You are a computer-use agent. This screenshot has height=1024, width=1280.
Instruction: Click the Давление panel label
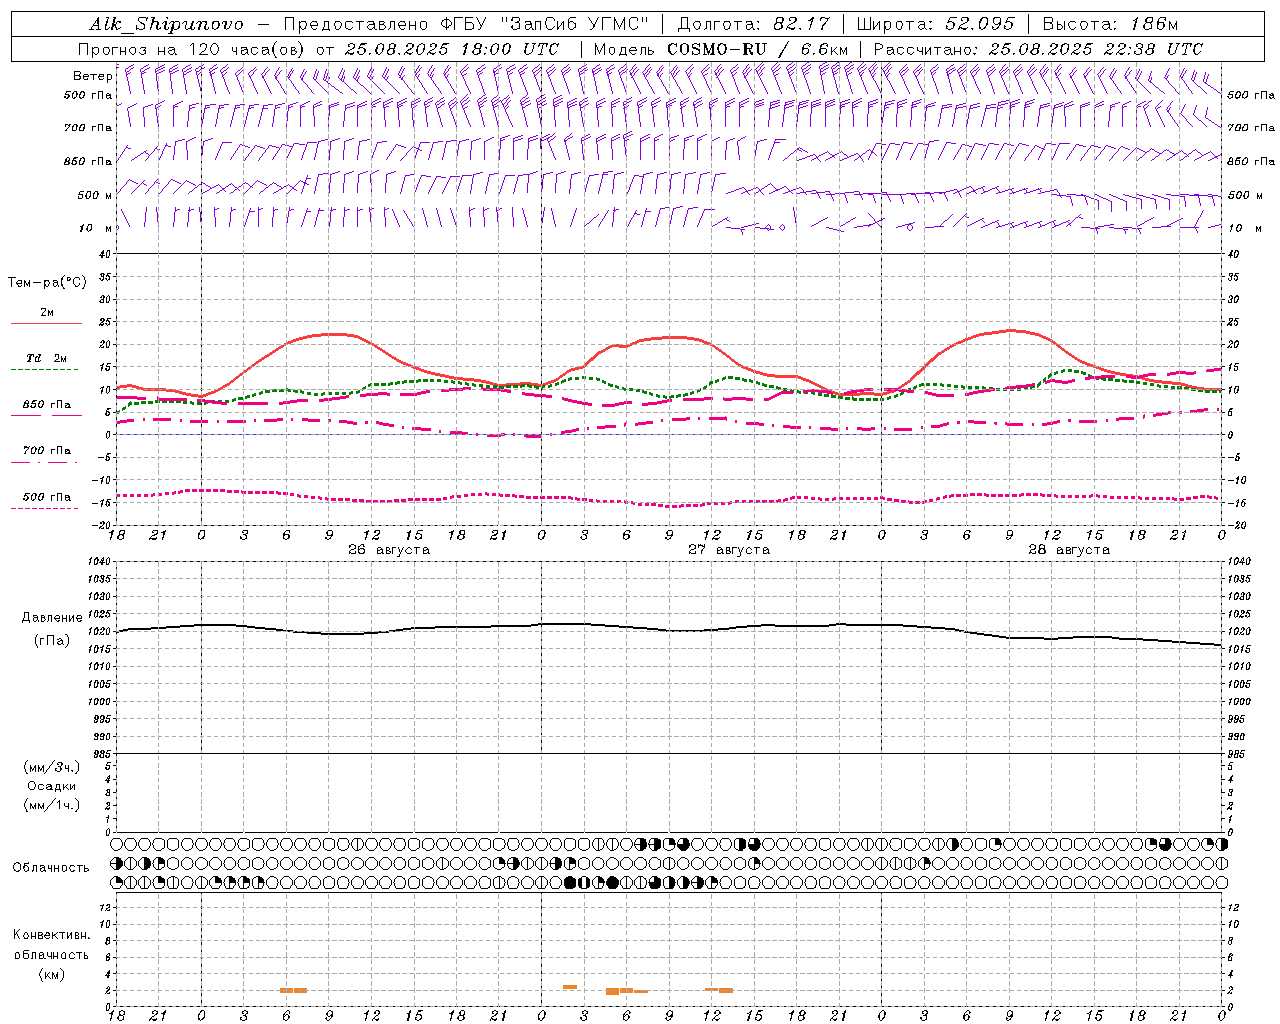click(x=52, y=618)
